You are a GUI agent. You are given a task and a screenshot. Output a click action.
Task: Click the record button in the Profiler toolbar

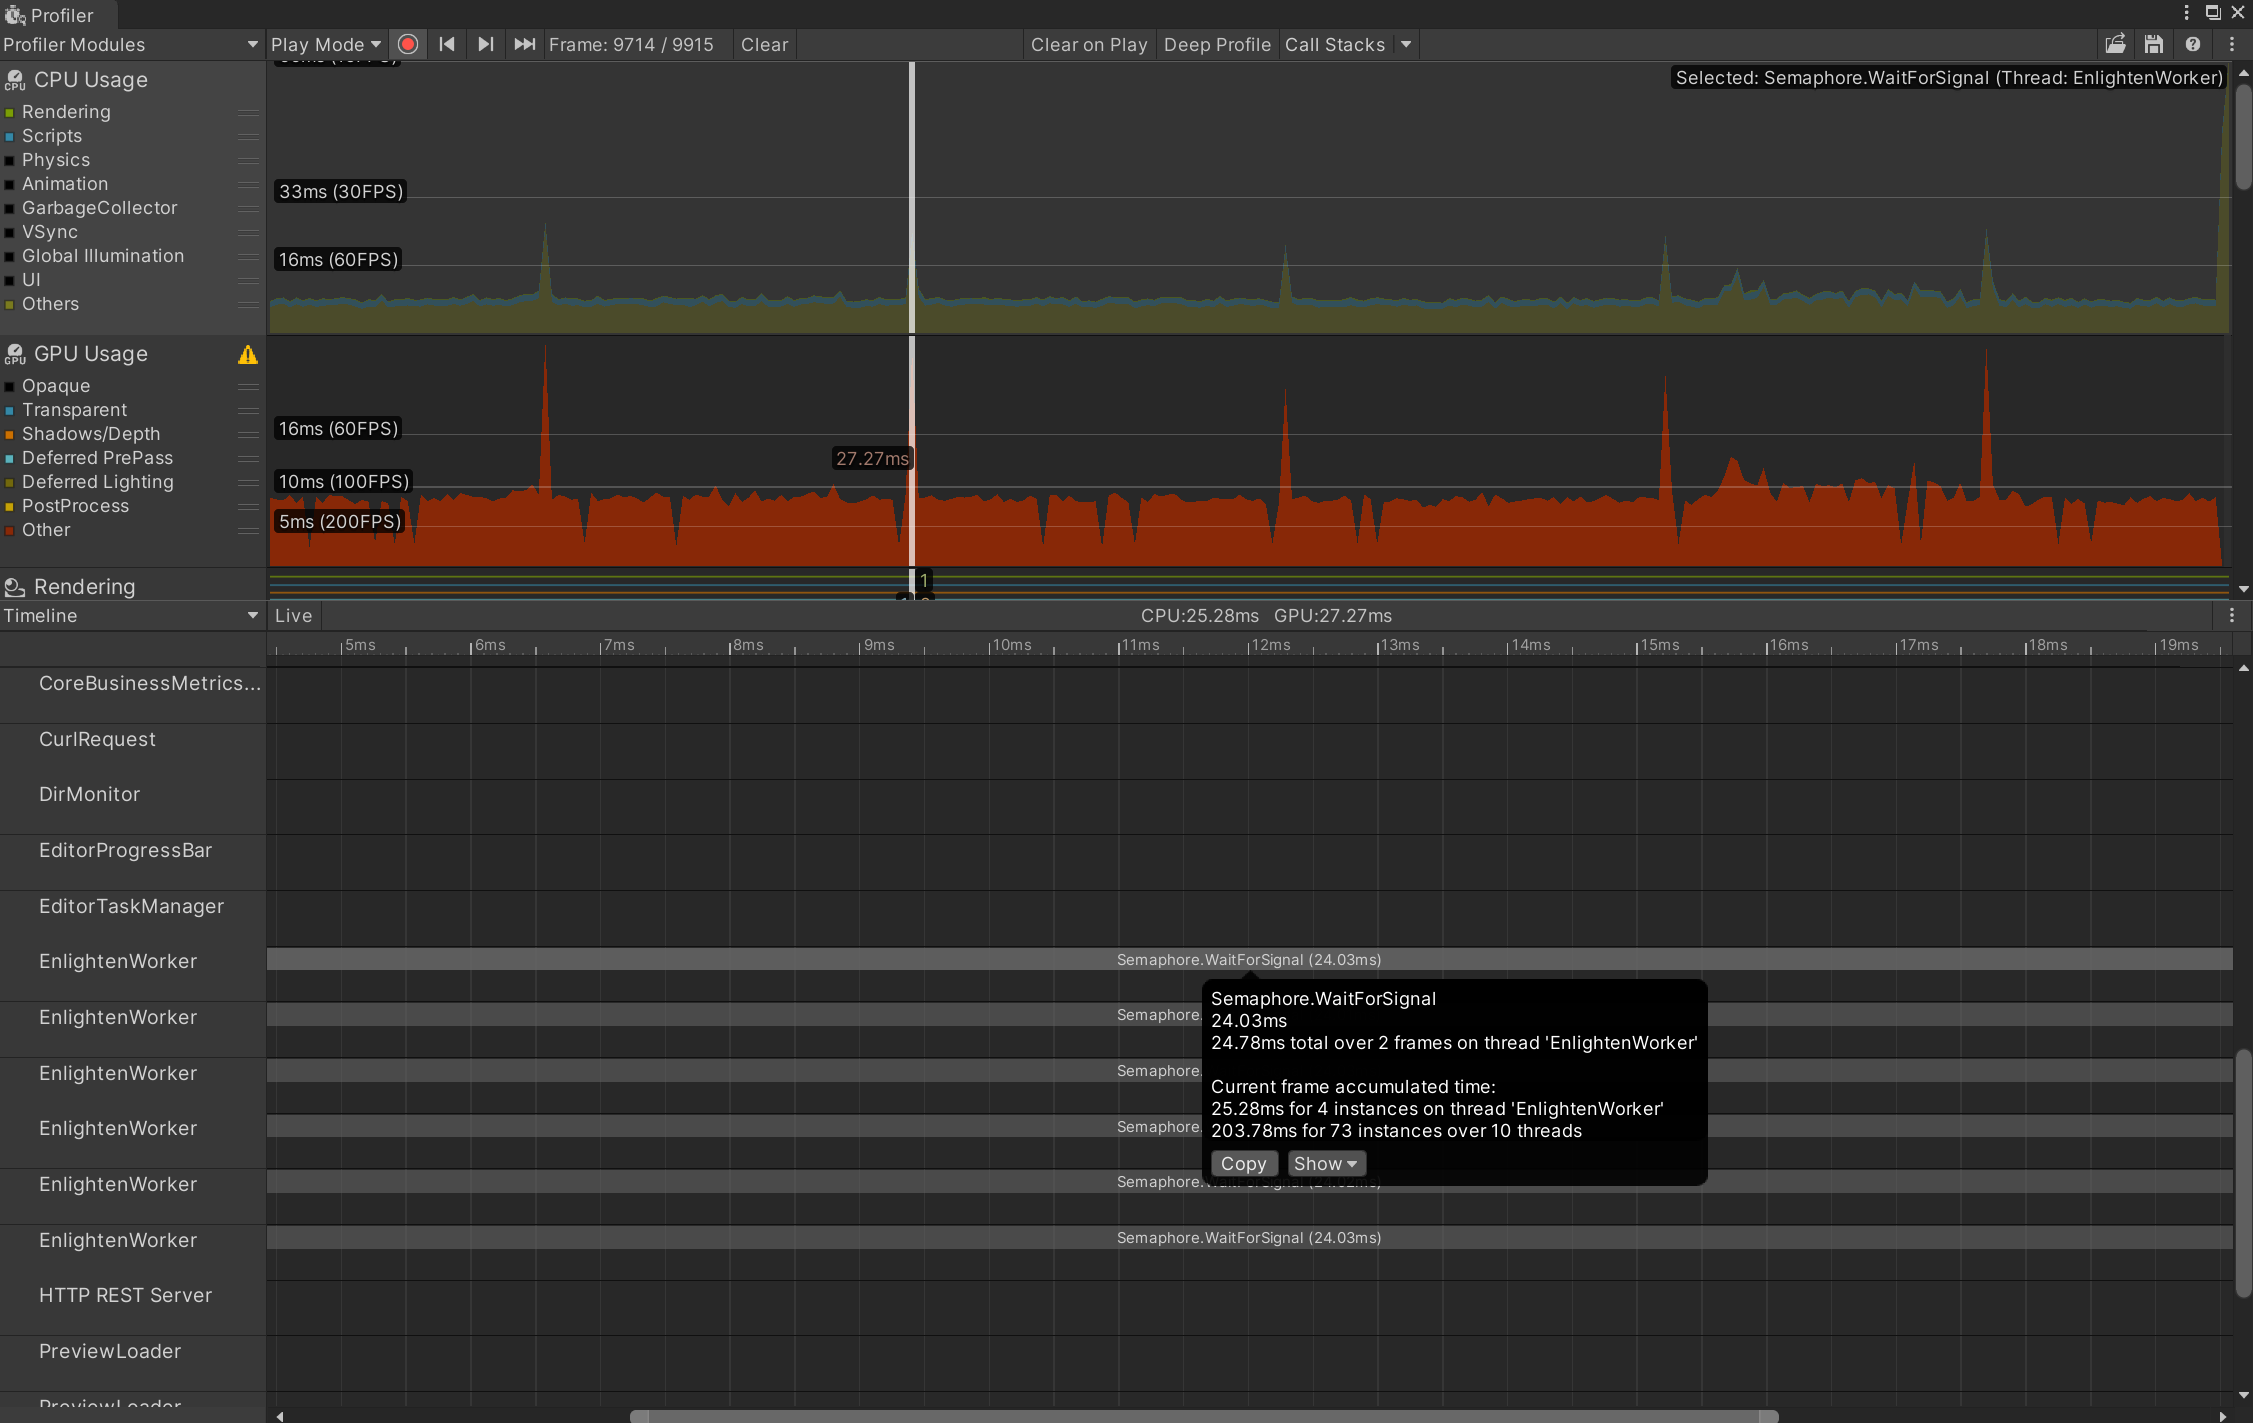tap(408, 44)
